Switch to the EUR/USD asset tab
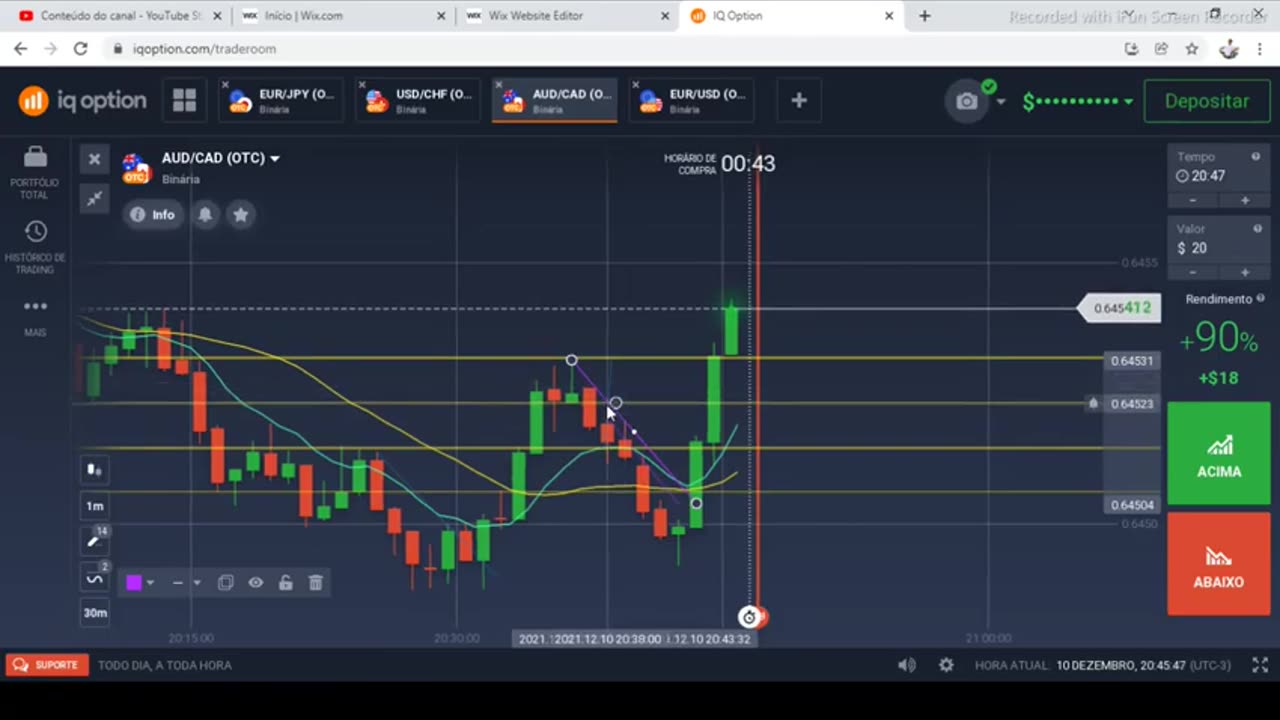 tap(692, 100)
